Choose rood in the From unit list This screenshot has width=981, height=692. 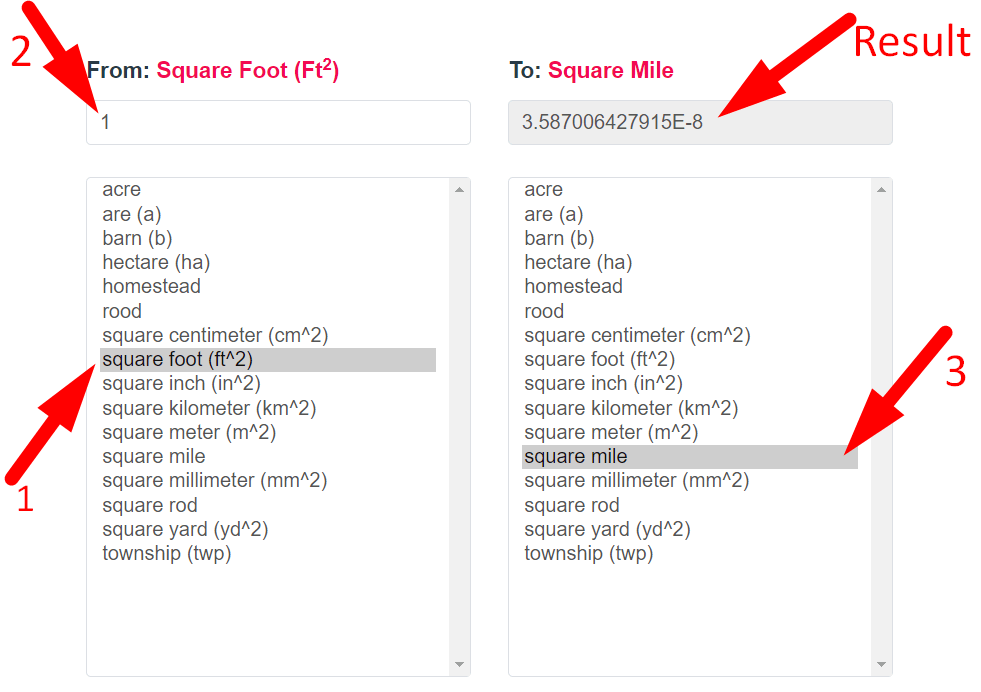[121, 310]
